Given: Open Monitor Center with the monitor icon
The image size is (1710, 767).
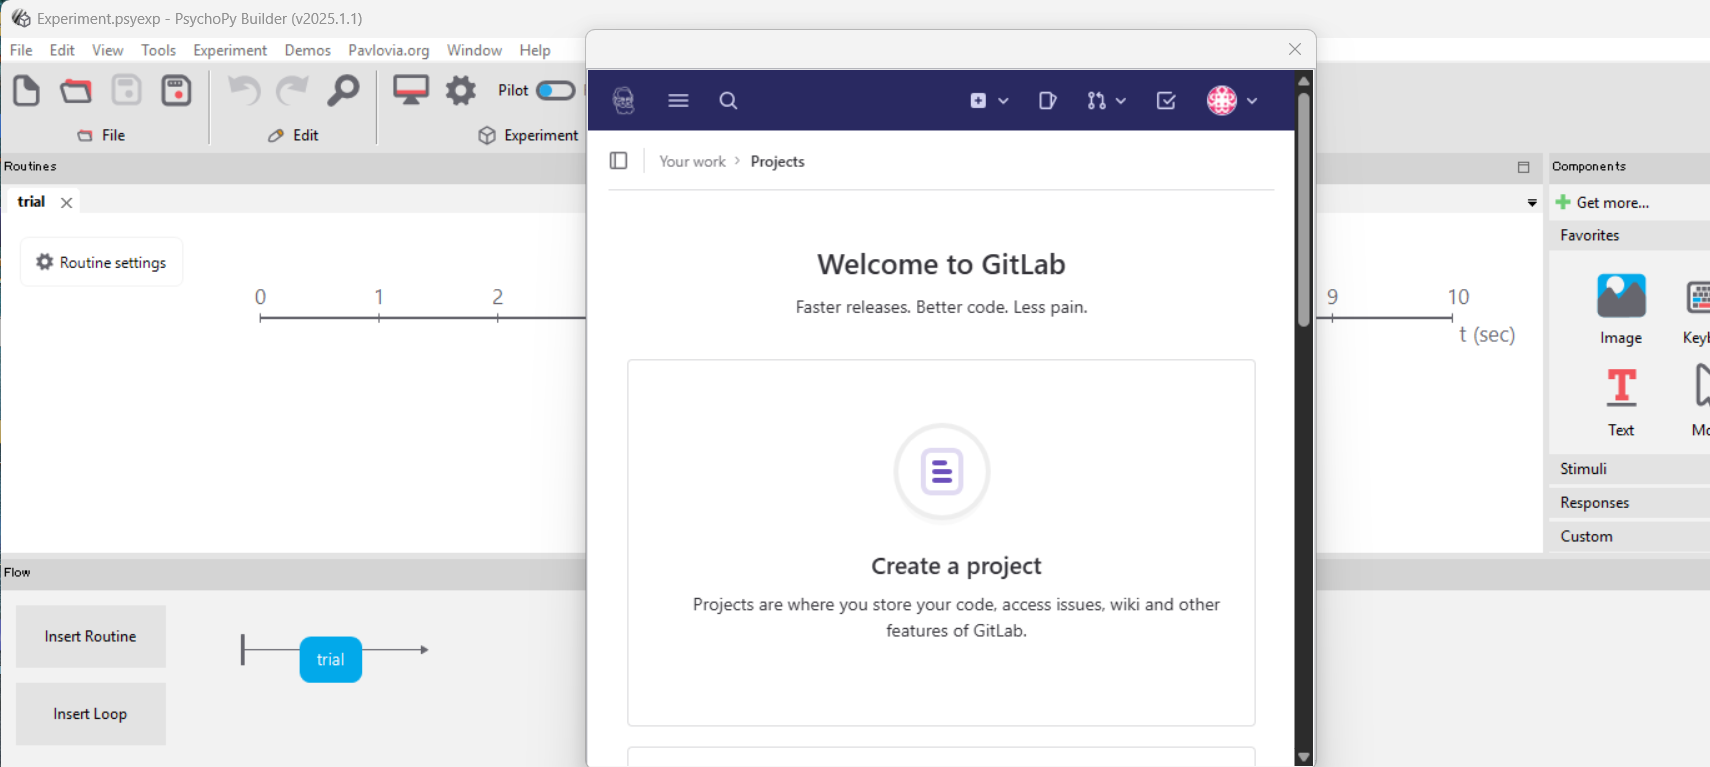Looking at the screenshot, I should (410, 91).
